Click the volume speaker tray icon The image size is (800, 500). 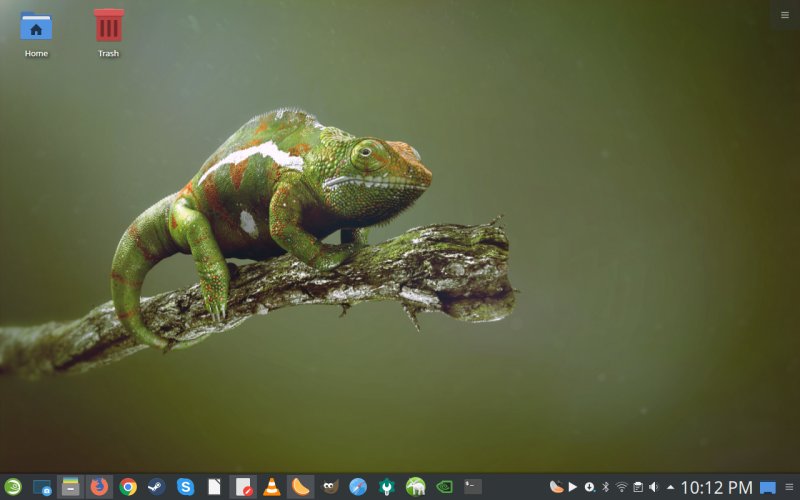pyautogui.click(x=653, y=487)
